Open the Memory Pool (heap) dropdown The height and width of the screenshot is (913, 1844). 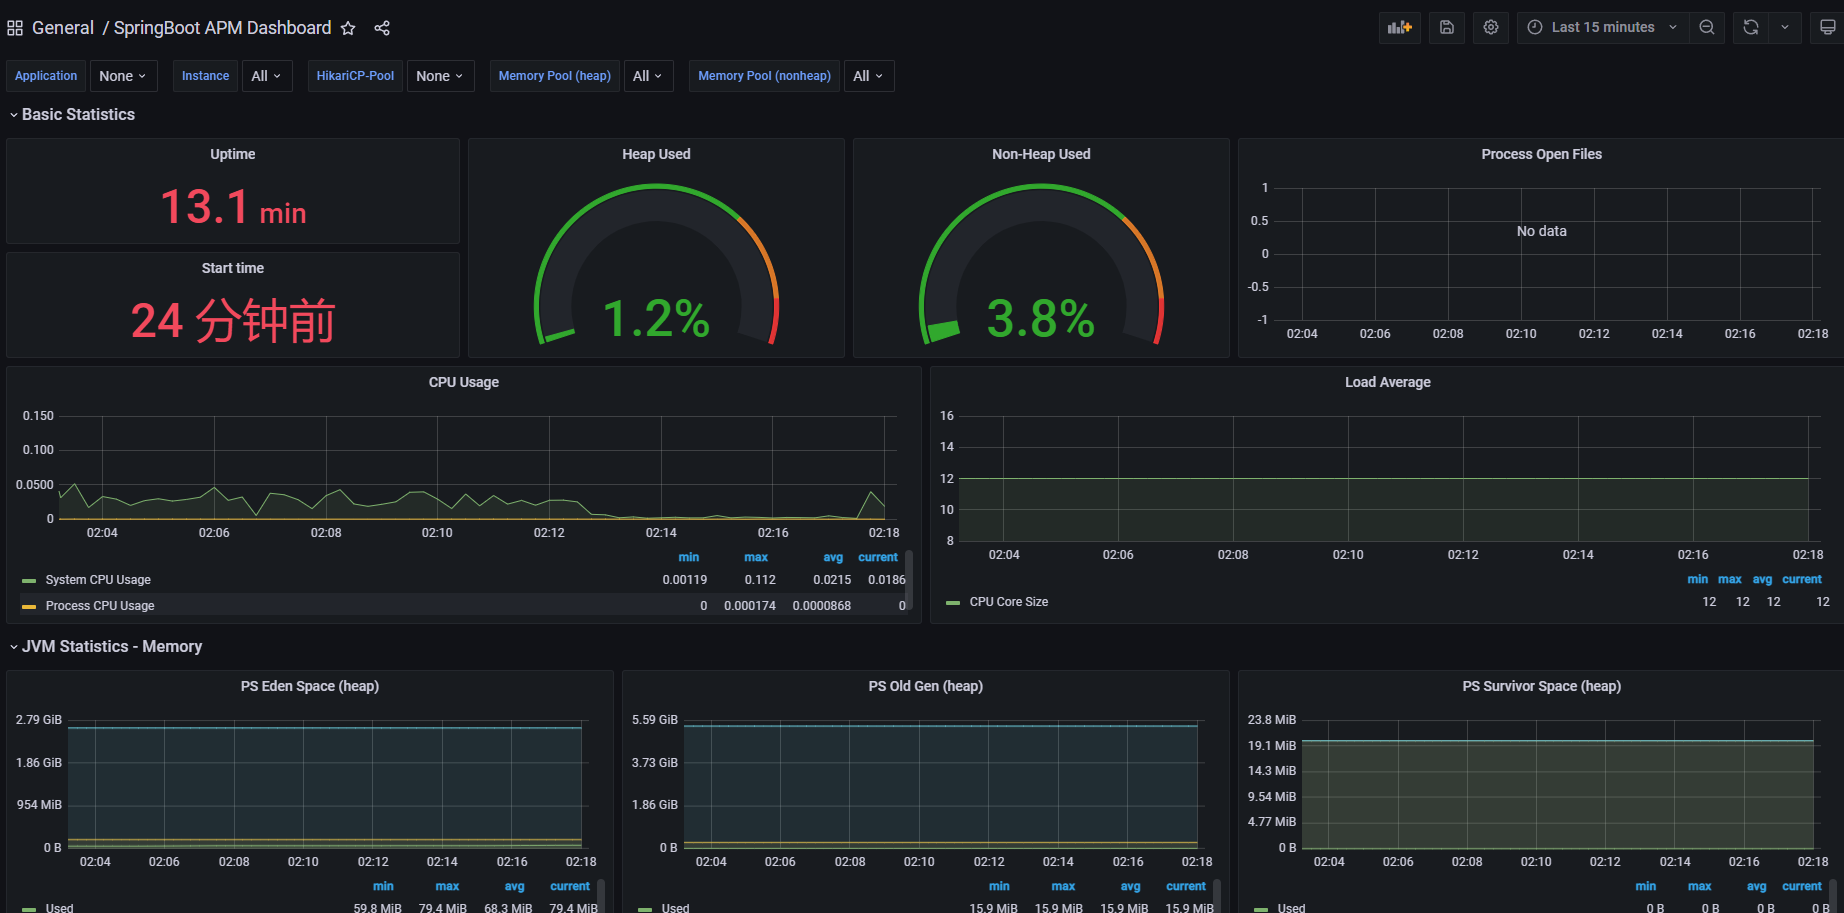647,76
